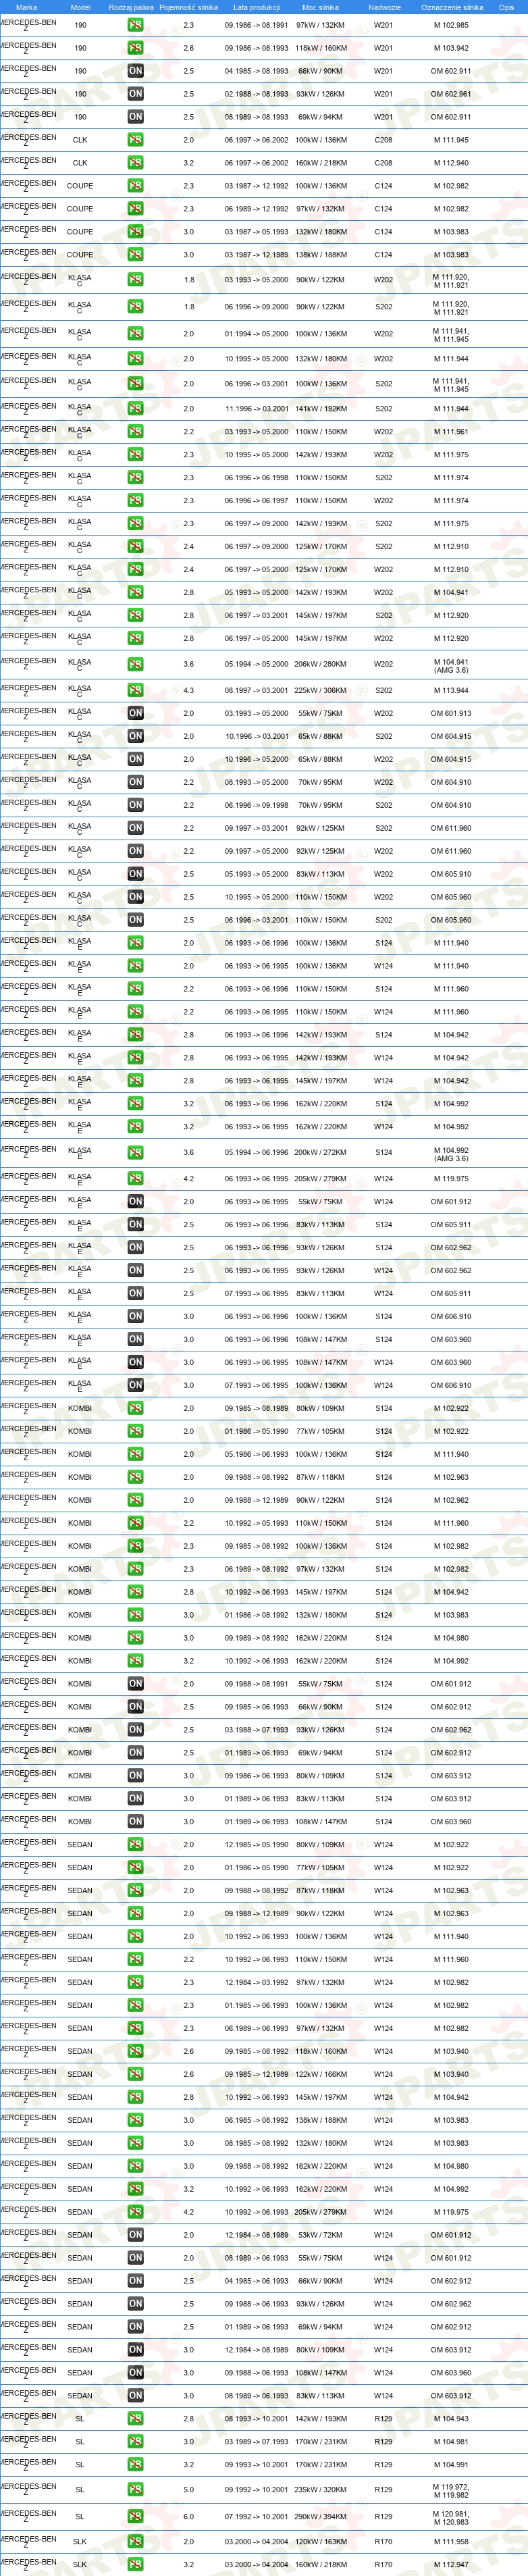Screen dimensions: 528x2576
Task: Click the PB icon for KLASA C M 113.944
Action: 135,690
